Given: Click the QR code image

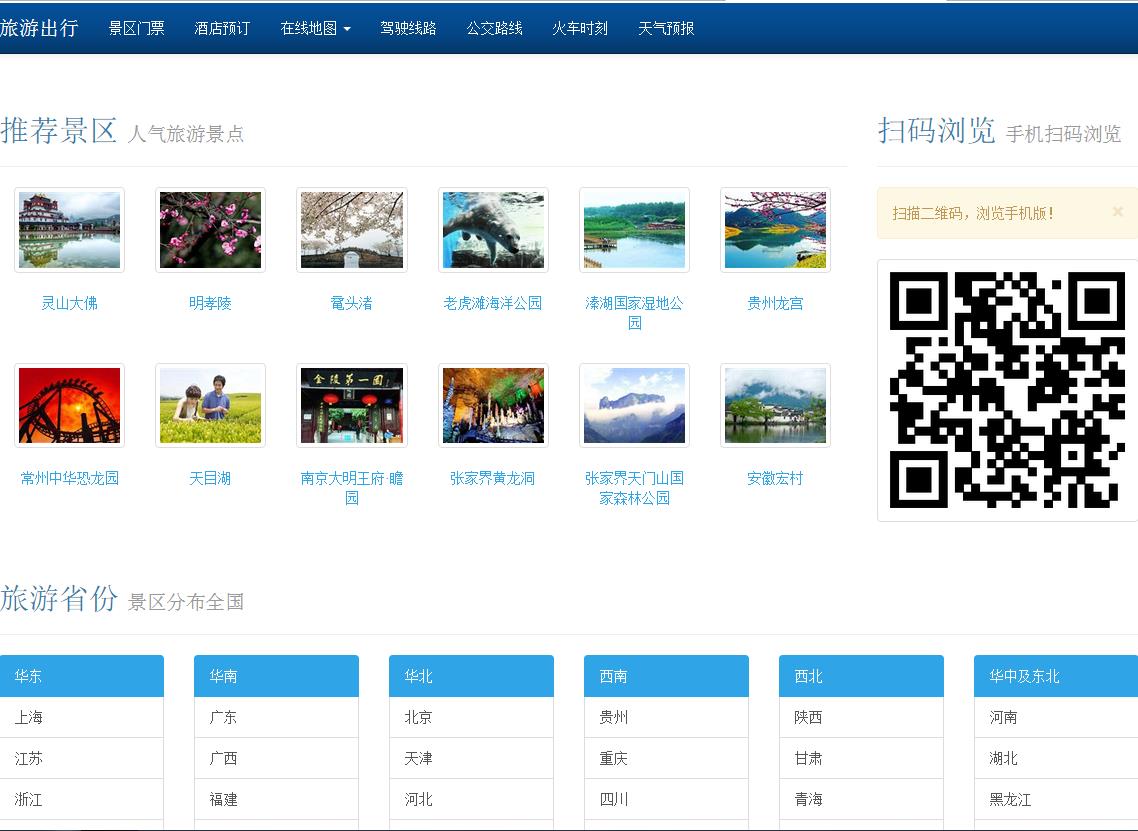Looking at the screenshot, I should pos(1007,390).
